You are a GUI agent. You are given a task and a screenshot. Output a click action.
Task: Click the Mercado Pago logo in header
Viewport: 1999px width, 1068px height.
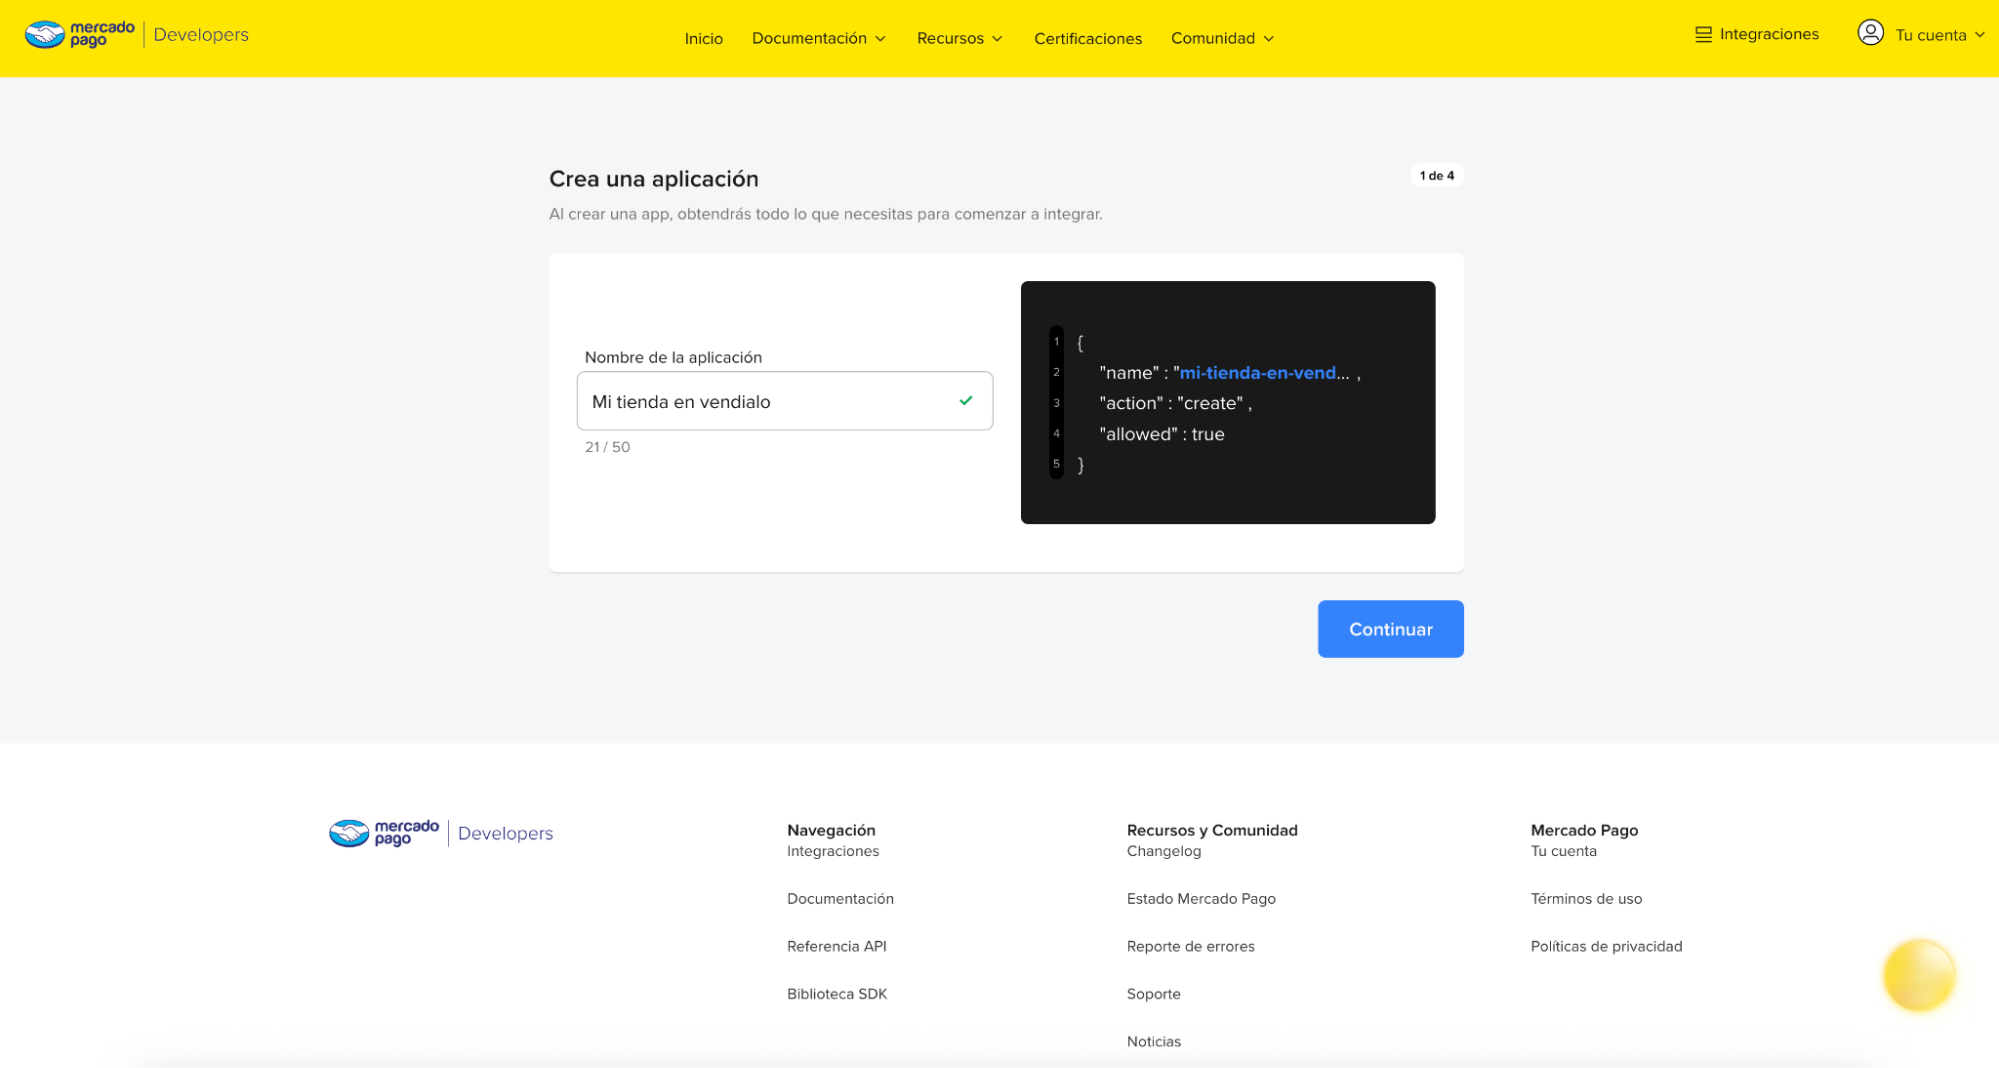(x=79, y=34)
